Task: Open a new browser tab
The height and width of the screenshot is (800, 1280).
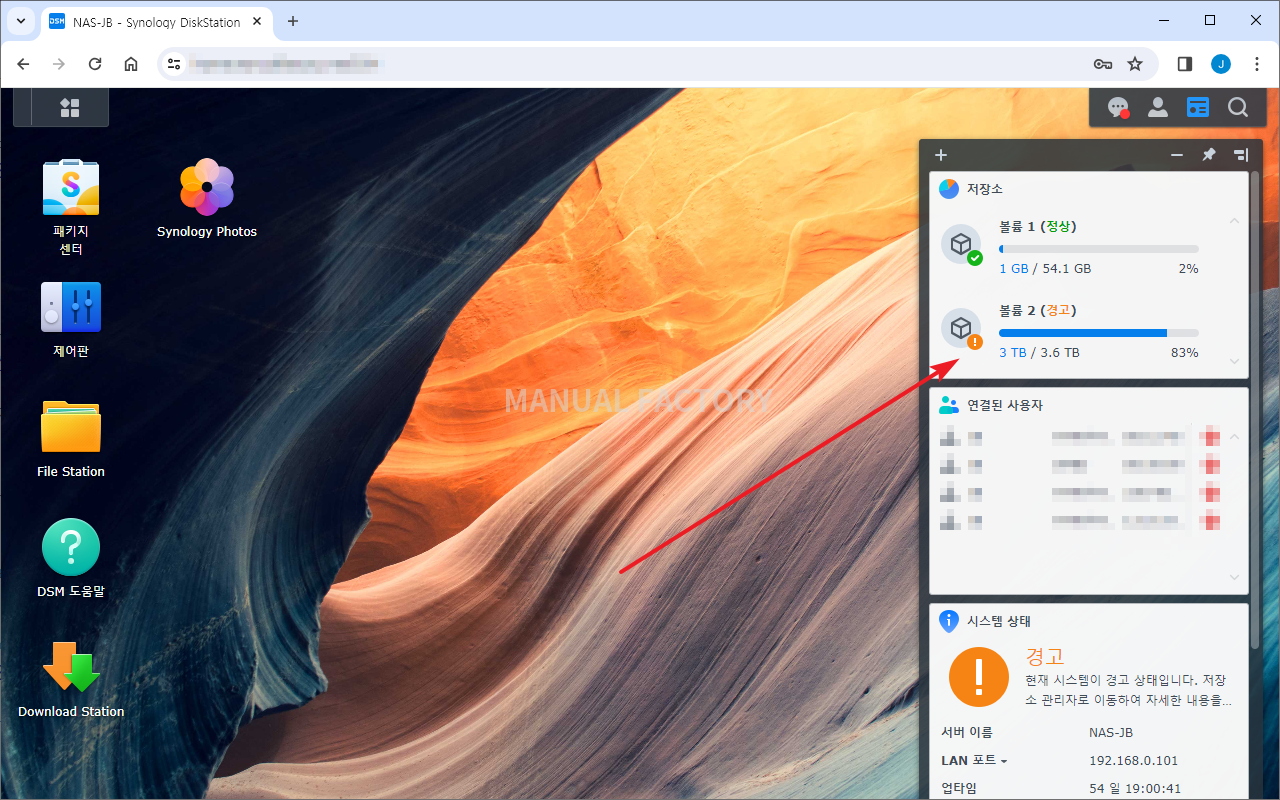Action: (293, 21)
